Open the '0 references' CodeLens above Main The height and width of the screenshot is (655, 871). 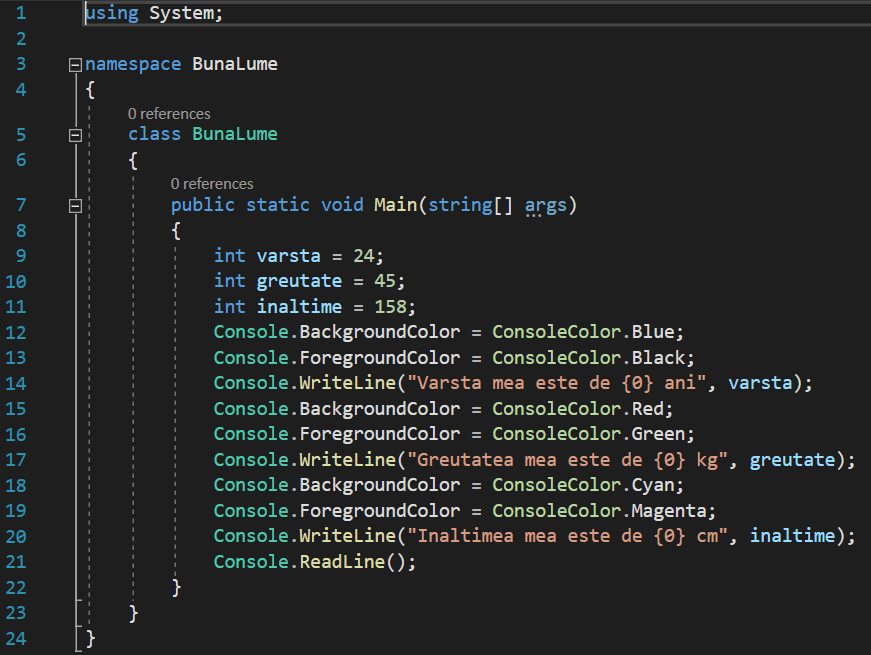coord(212,184)
